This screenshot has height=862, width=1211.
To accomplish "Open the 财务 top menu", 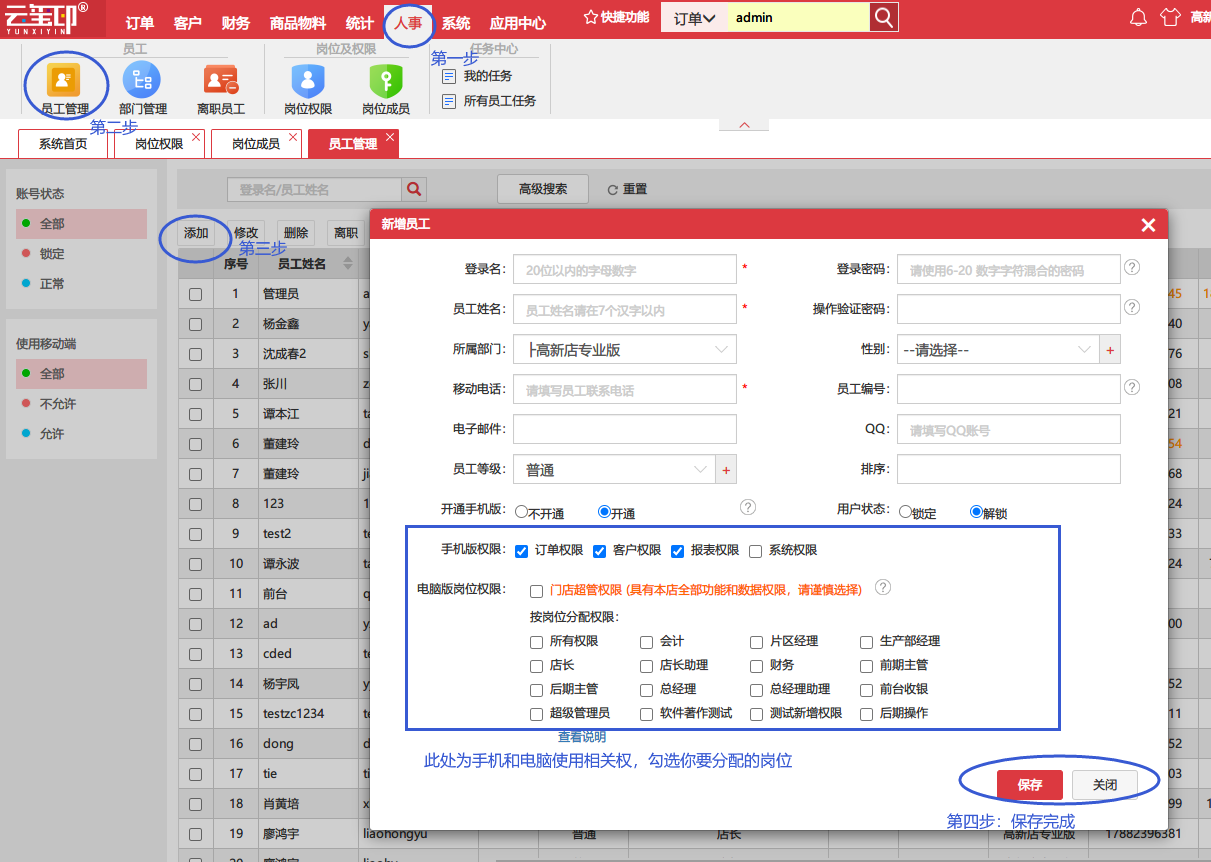I will click(236, 24).
